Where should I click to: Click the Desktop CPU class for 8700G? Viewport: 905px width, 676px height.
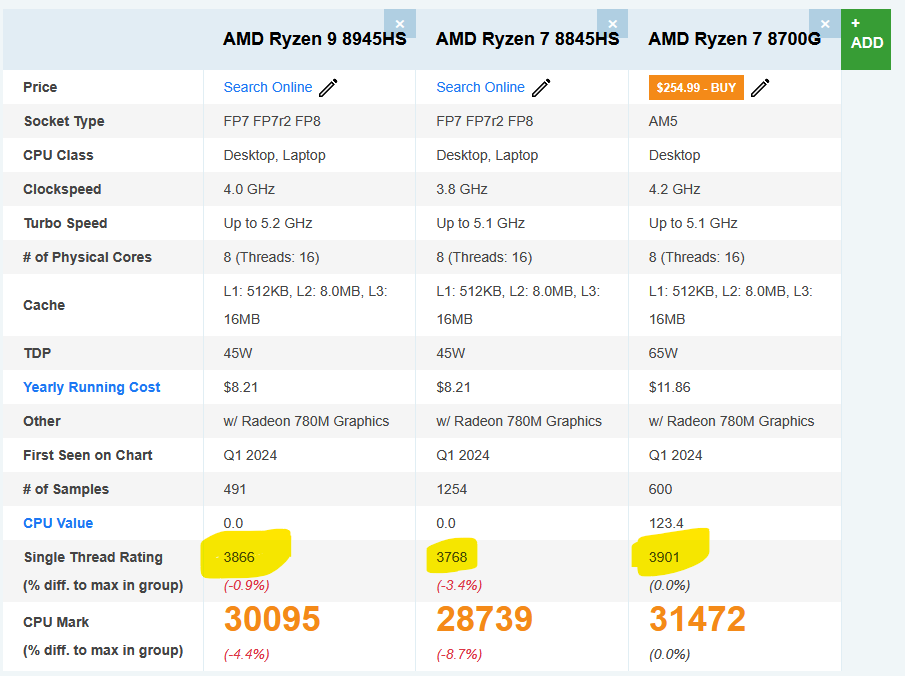point(674,155)
